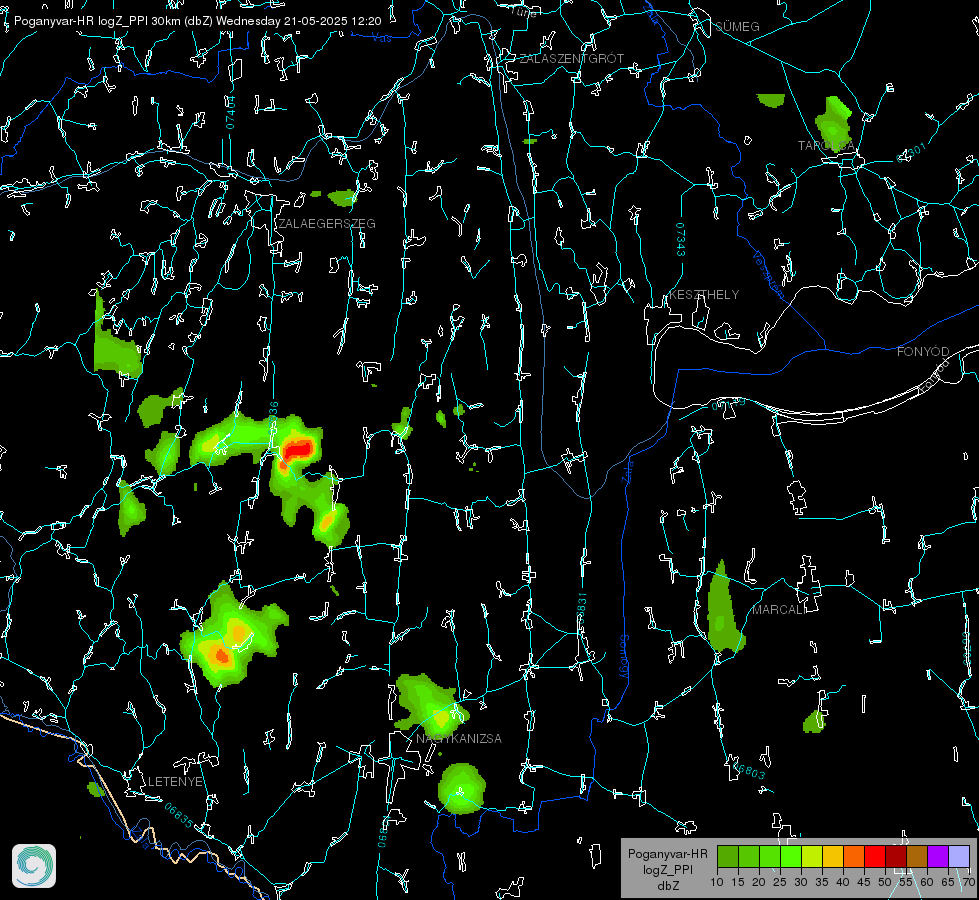
Task: Click the red storm core south of Zalaegerszeg
Action: point(298,448)
